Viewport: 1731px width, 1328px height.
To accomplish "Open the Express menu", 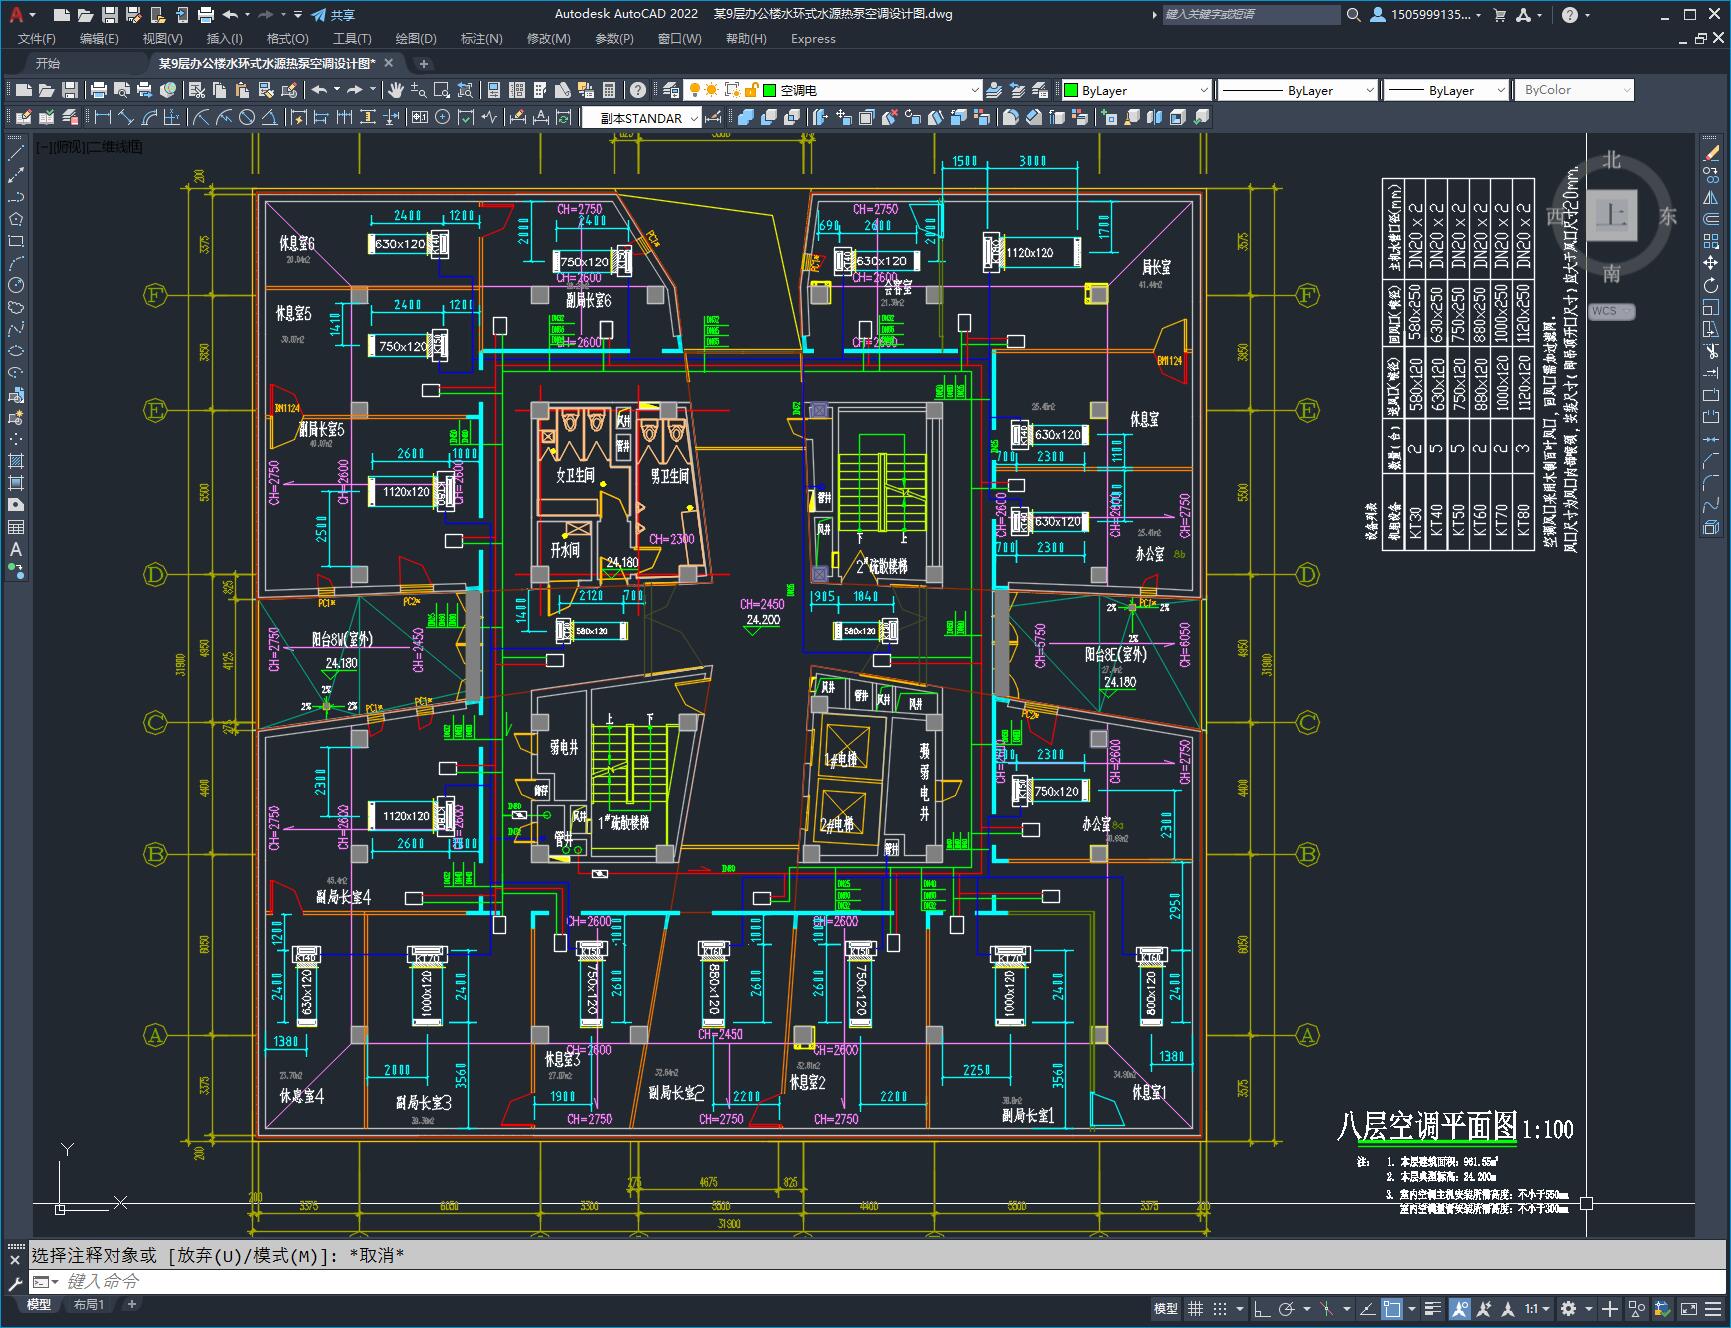I will tap(813, 39).
